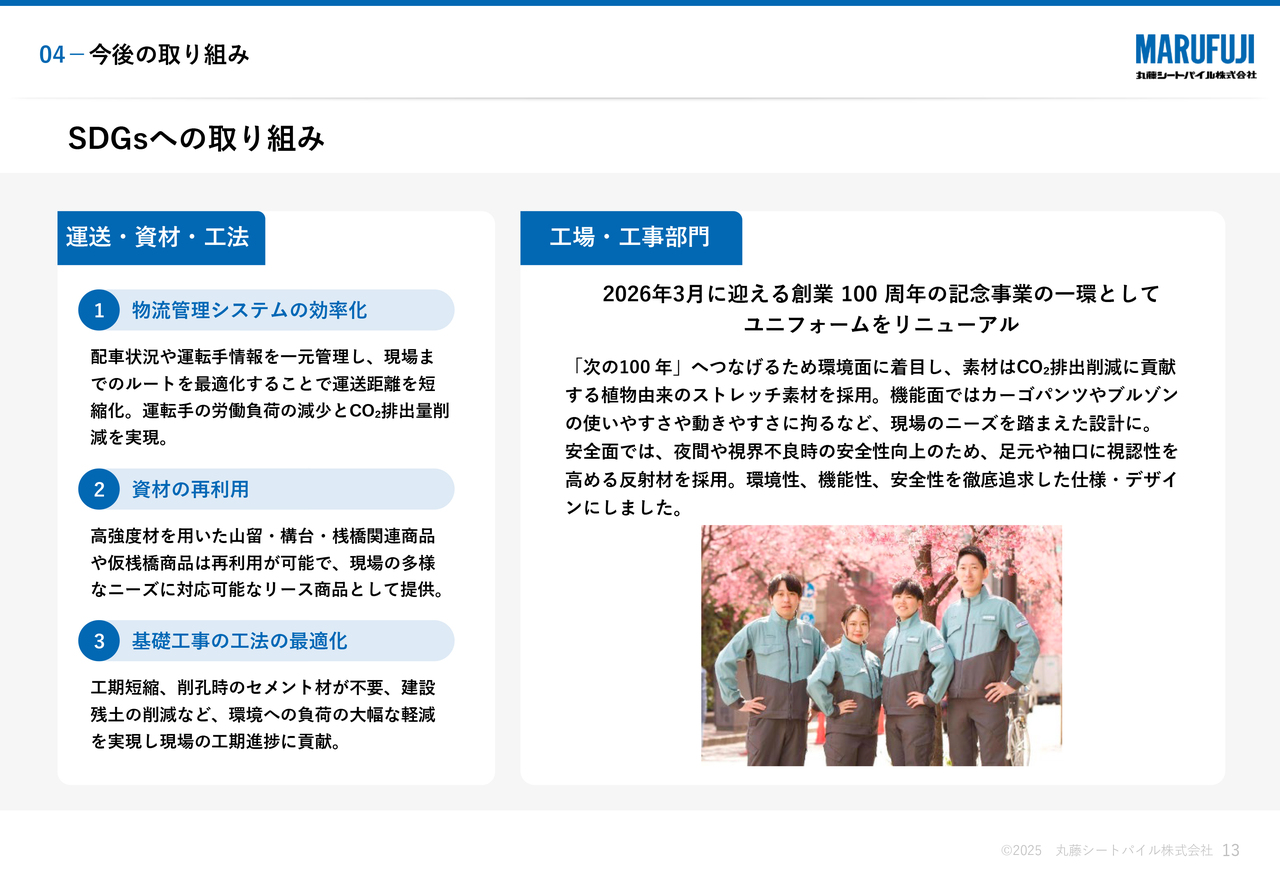
Task: Click the blue number 1 circle
Action: pyautogui.click(x=99, y=310)
